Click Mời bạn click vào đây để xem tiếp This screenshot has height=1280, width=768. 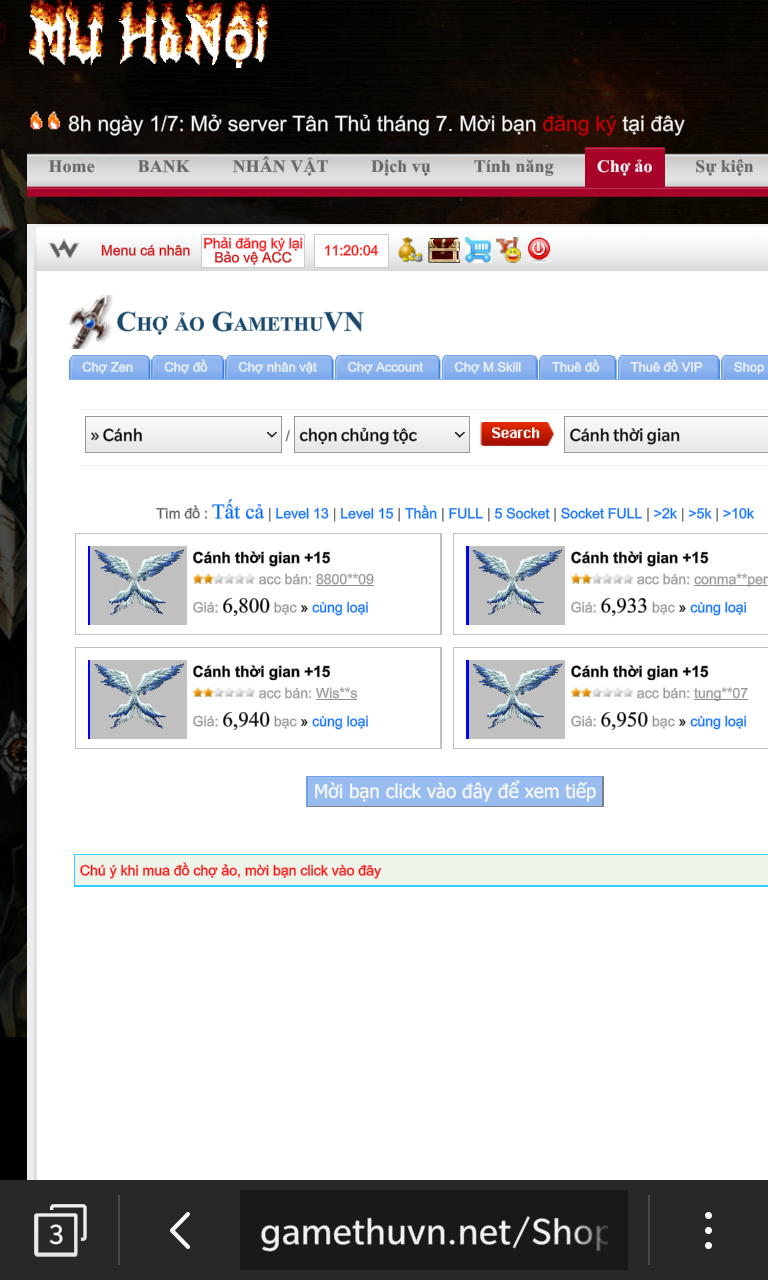(x=455, y=792)
